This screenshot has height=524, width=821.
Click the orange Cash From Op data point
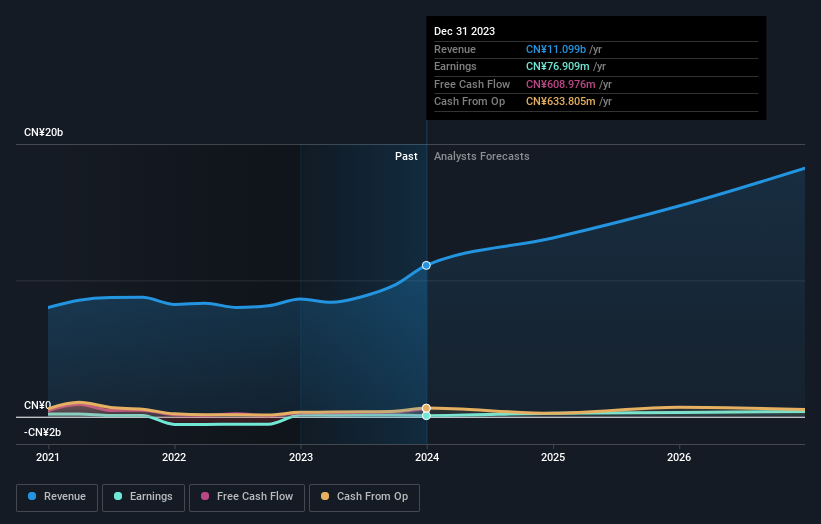click(426, 408)
